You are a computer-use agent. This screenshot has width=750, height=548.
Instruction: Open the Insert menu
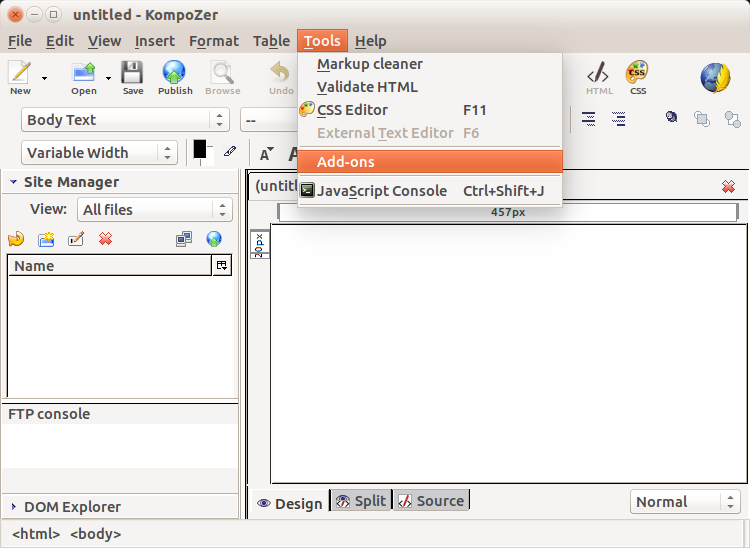[154, 41]
